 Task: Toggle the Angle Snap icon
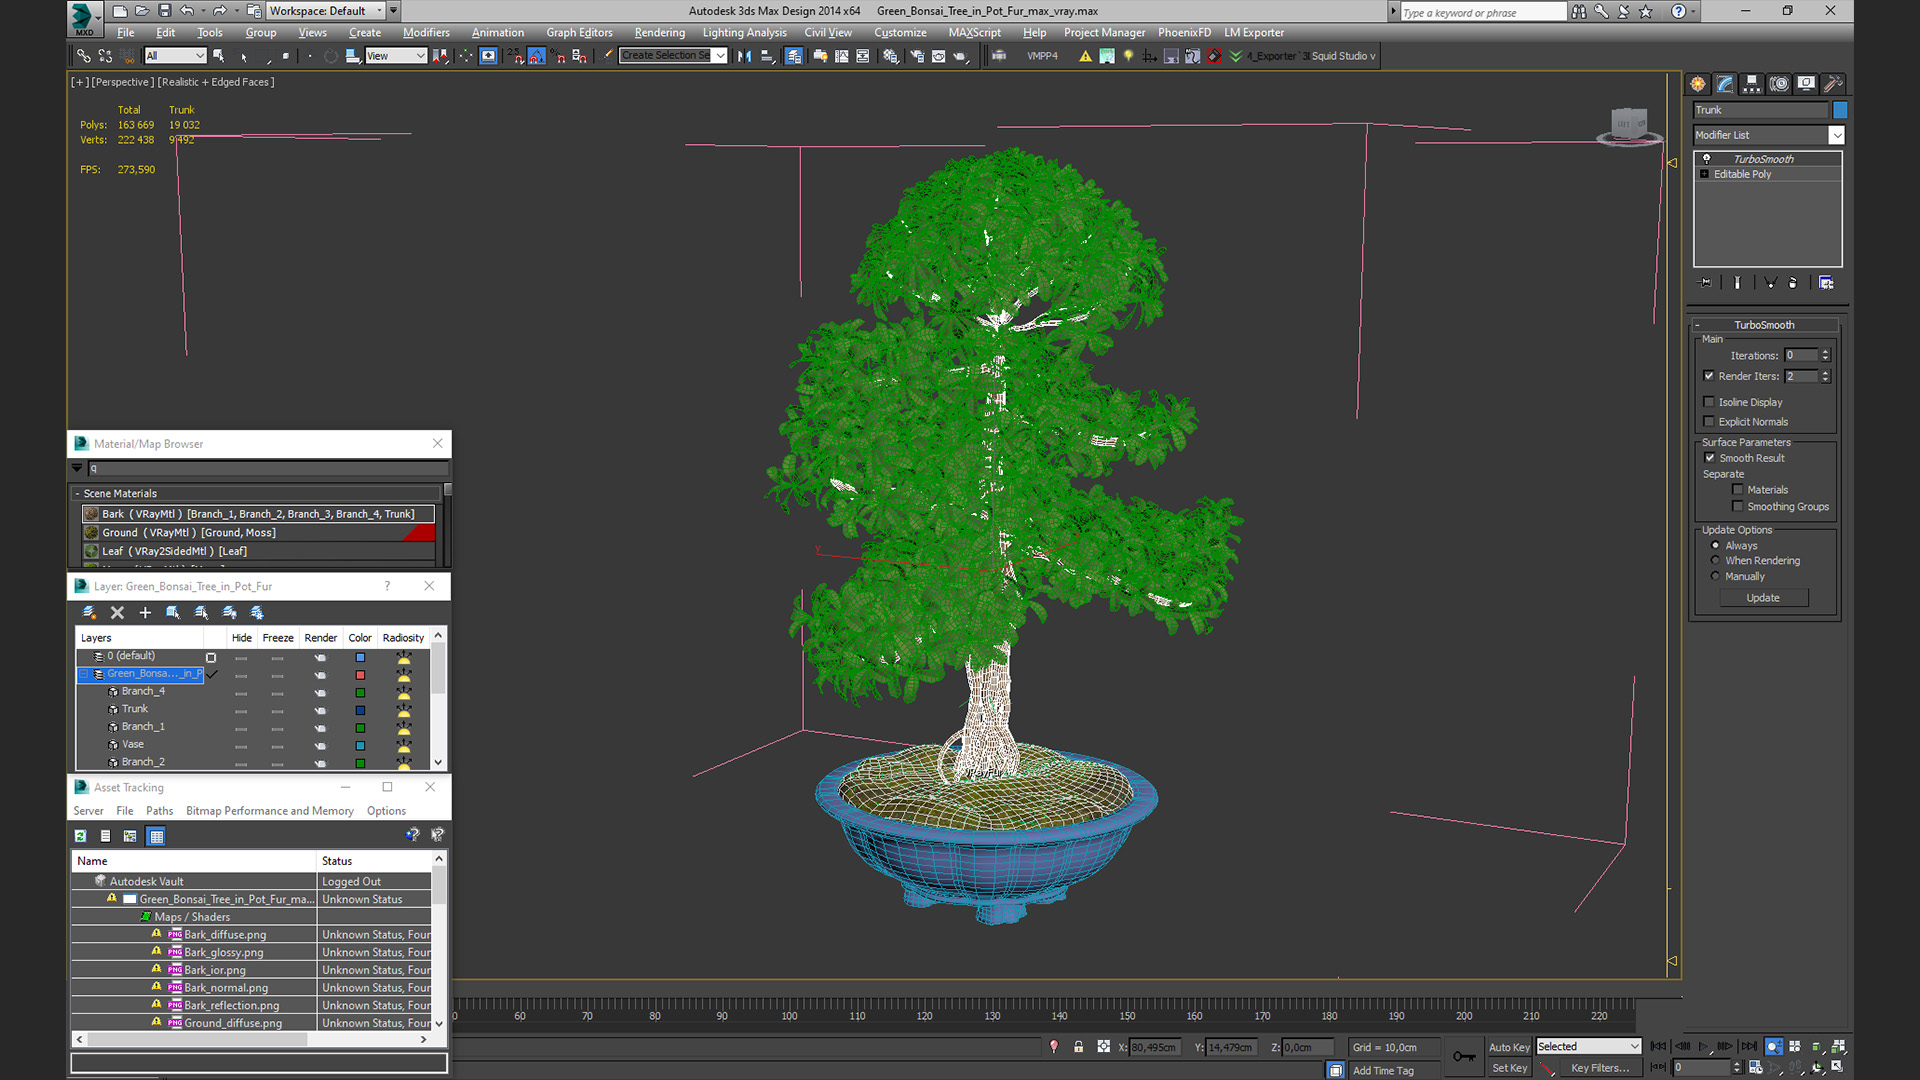click(537, 56)
